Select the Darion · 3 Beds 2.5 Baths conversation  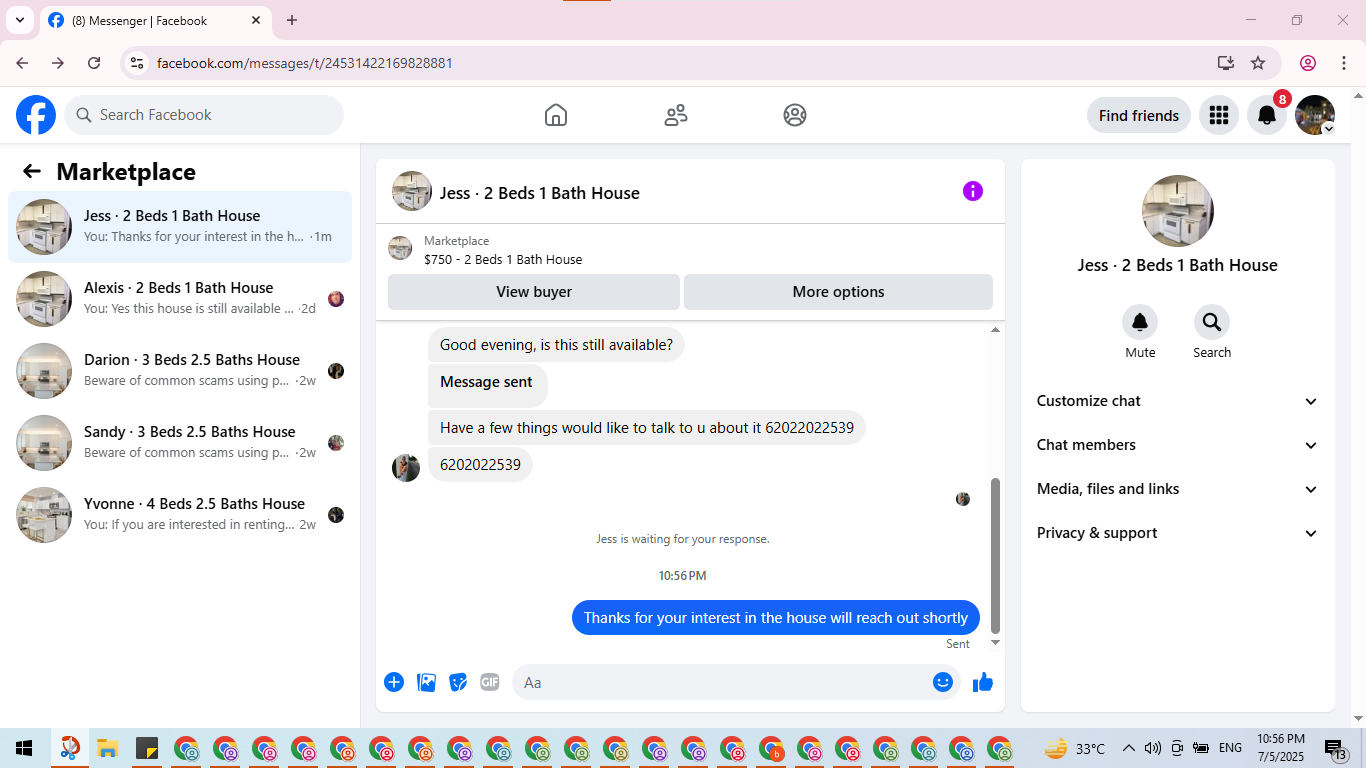tap(180, 371)
